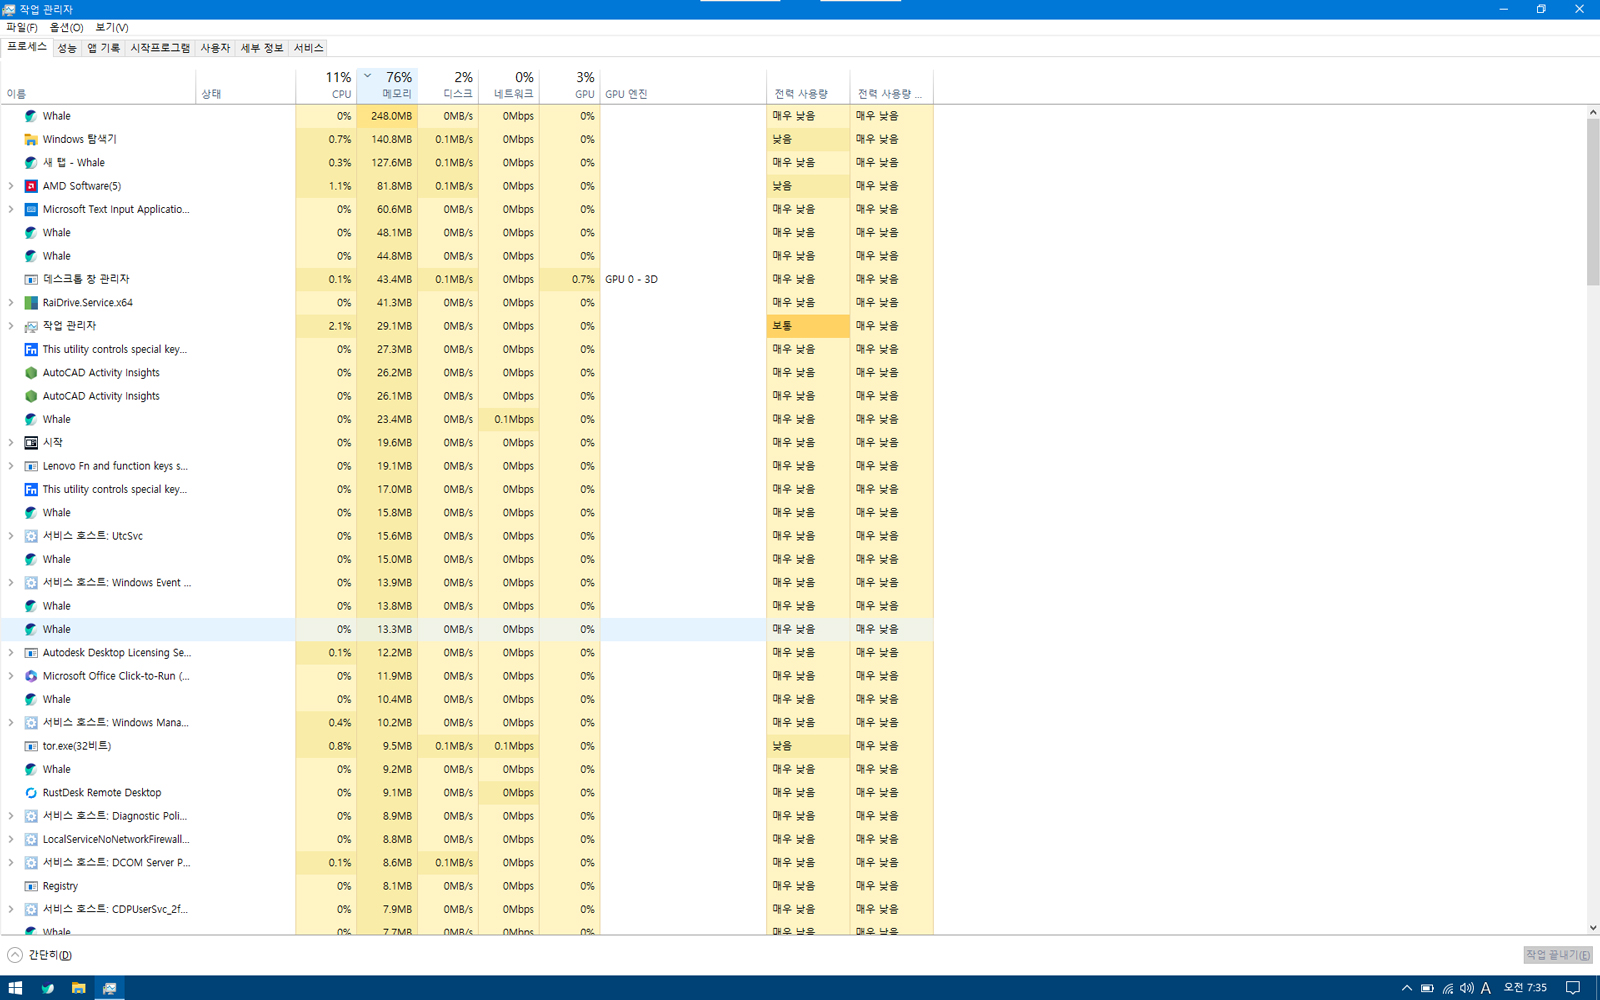Expand the Lenovo Fn and function keys row

tap(11, 466)
